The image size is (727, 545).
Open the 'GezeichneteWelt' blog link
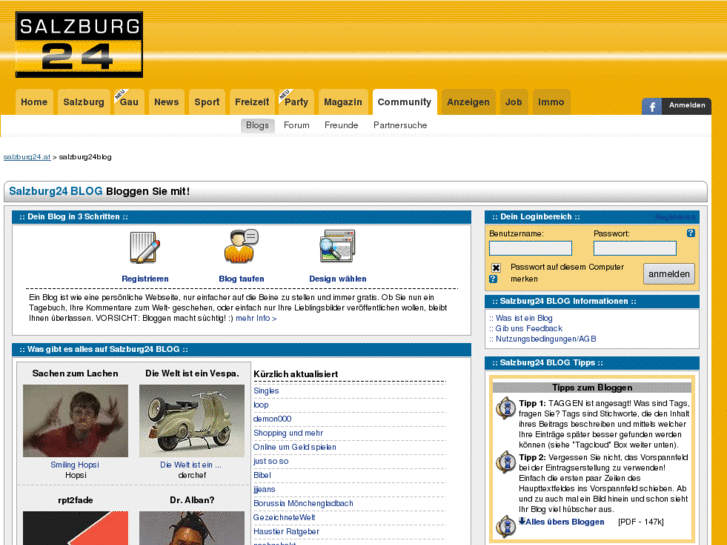click(284, 517)
